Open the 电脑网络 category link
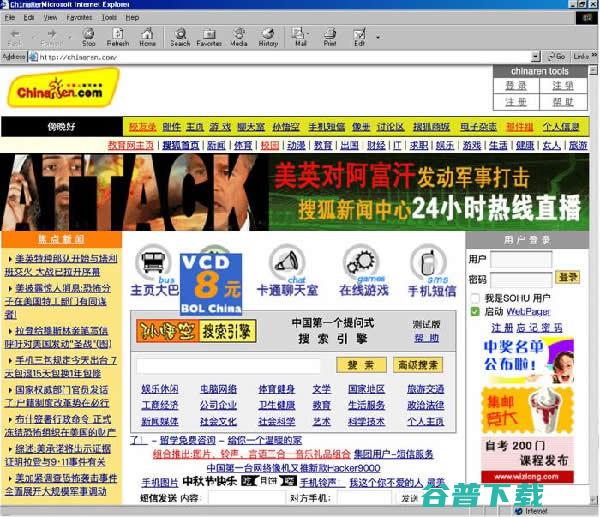This screenshot has height=517, width=600. [218, 389]
